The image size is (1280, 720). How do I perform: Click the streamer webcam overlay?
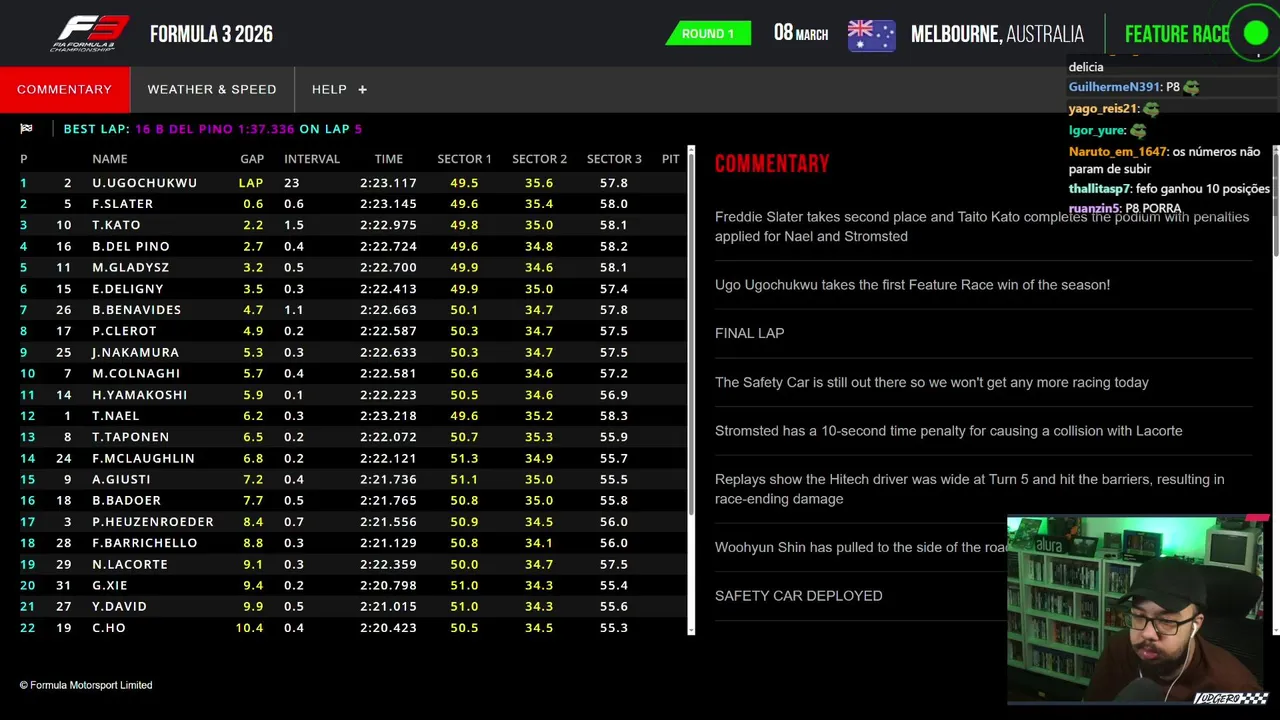1138,612
